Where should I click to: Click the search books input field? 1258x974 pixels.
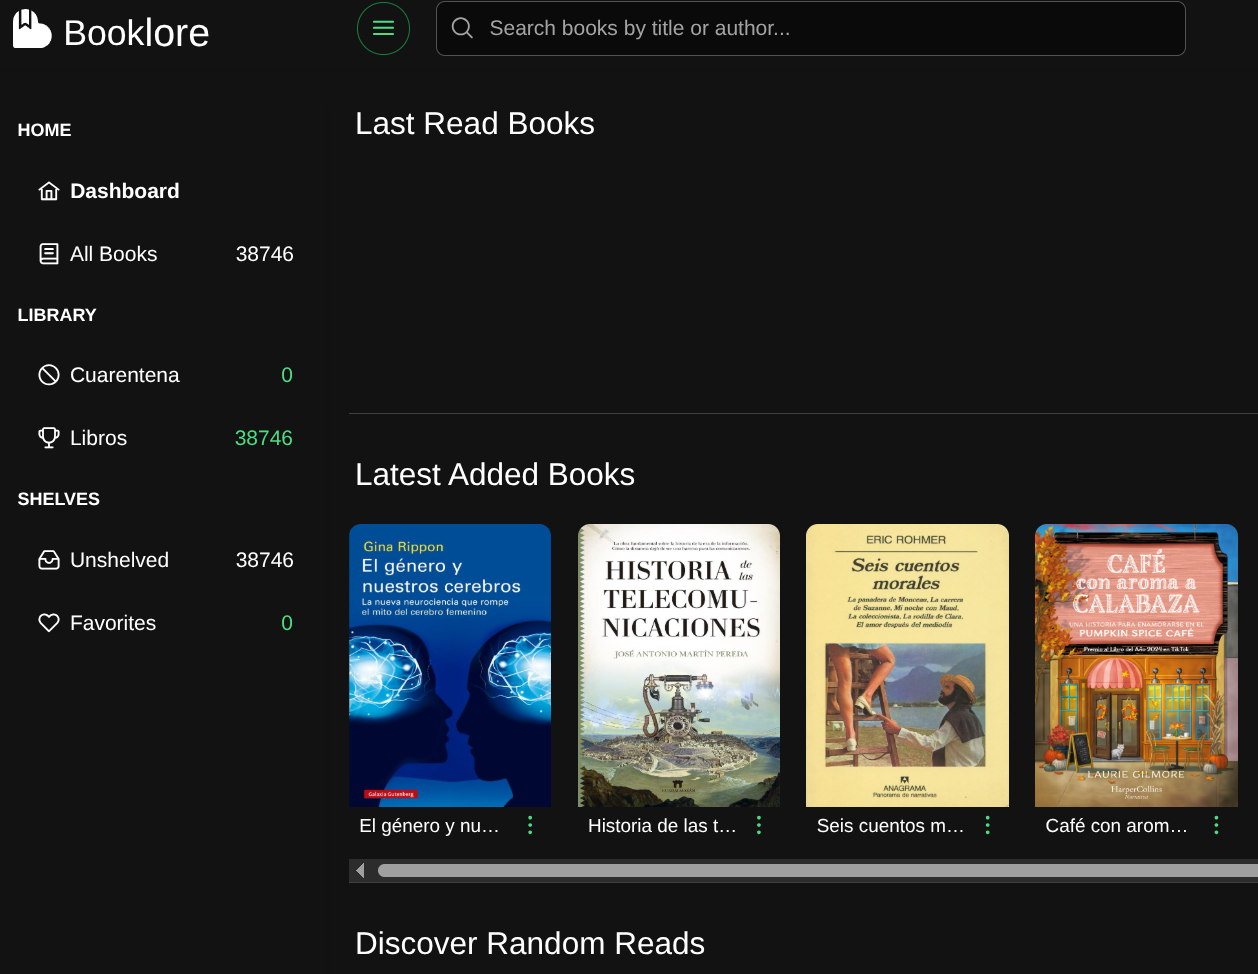(830, 28)
